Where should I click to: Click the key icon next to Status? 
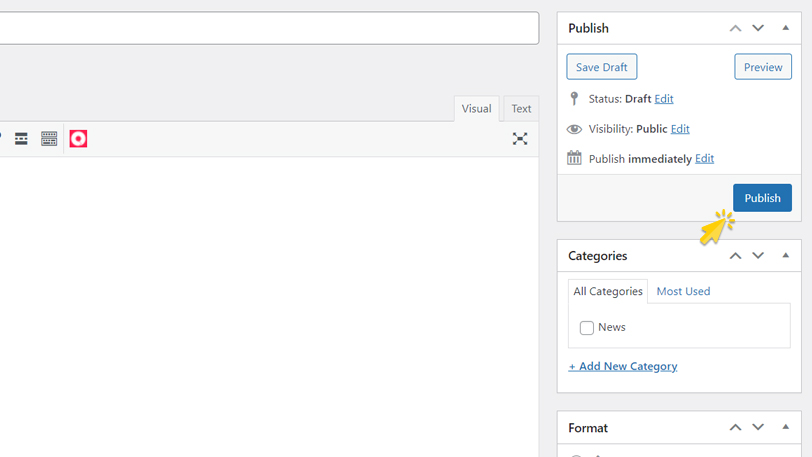574,98
